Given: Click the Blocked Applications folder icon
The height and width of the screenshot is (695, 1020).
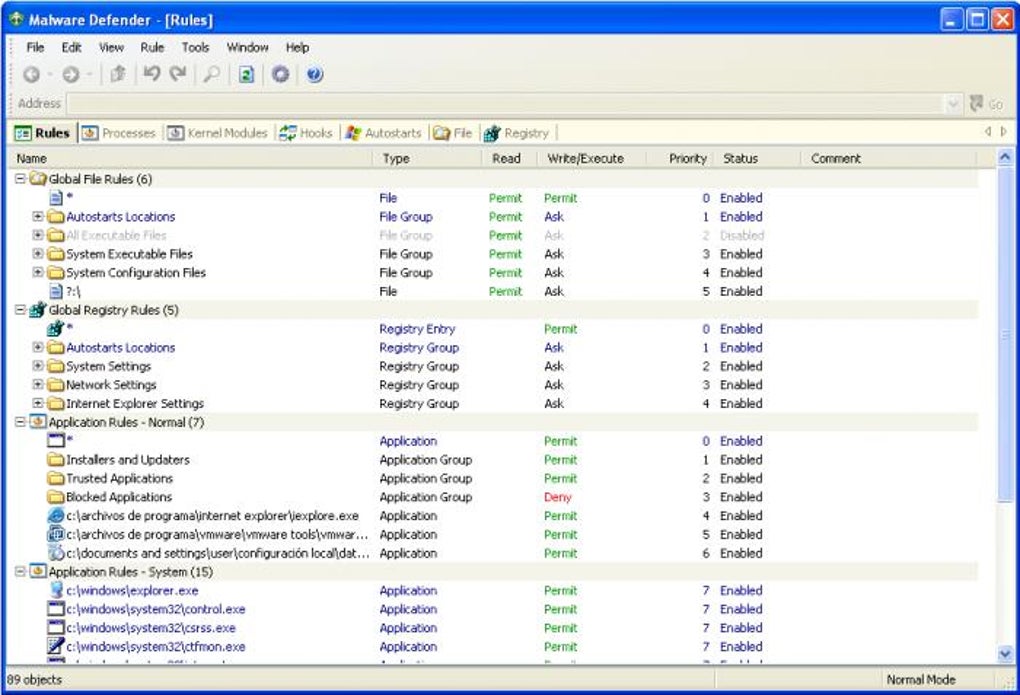Looking at the screenshot, I should (56, 497).
